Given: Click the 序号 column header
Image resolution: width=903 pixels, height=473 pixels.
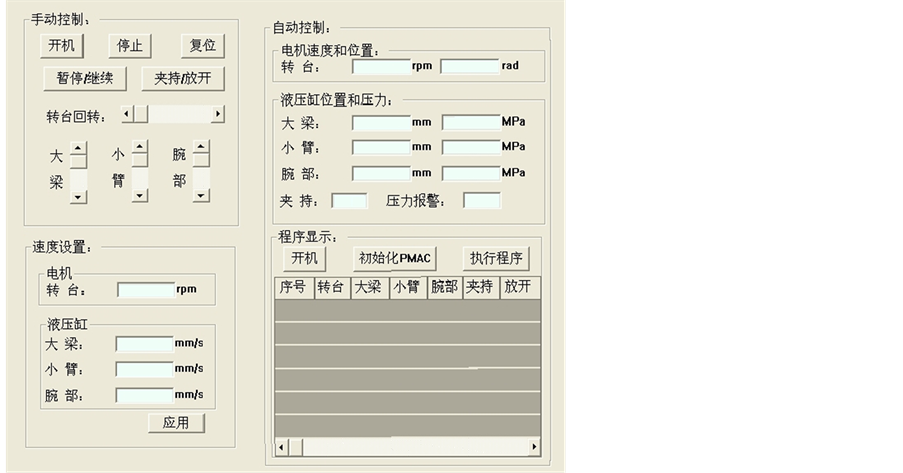Looking at the screenshot, I should click(293, 287).
